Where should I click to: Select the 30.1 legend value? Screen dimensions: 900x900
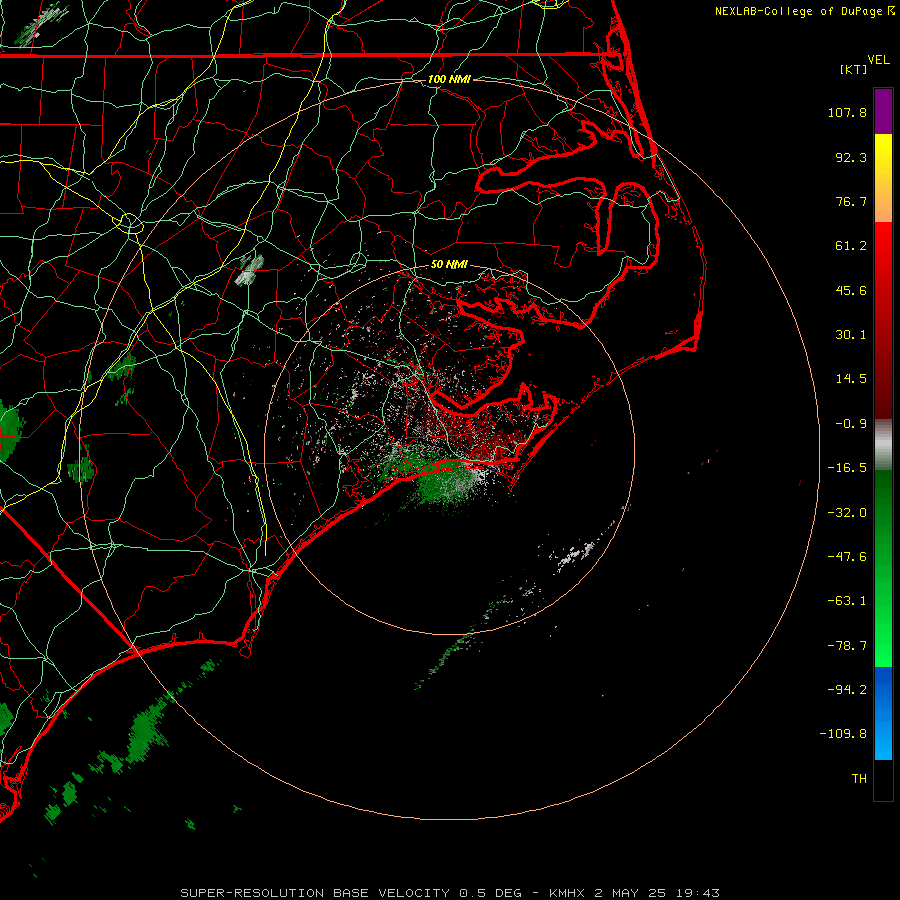pyautogui.click(x=851, y=335)
